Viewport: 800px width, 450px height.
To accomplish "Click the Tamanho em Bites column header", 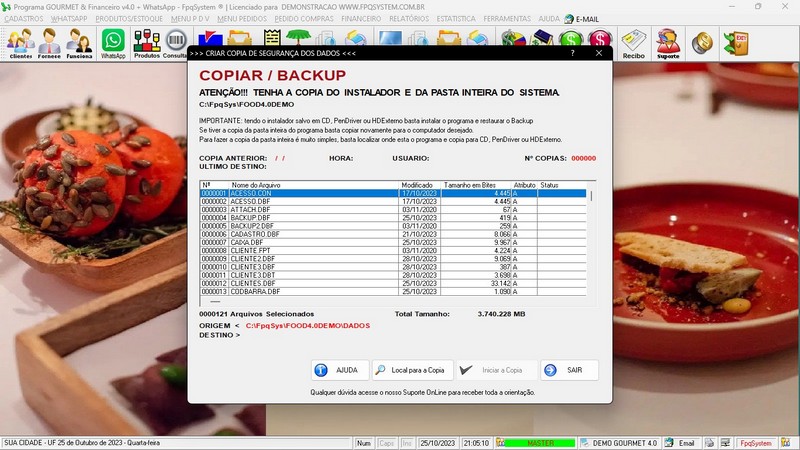I will click(475, 185).
